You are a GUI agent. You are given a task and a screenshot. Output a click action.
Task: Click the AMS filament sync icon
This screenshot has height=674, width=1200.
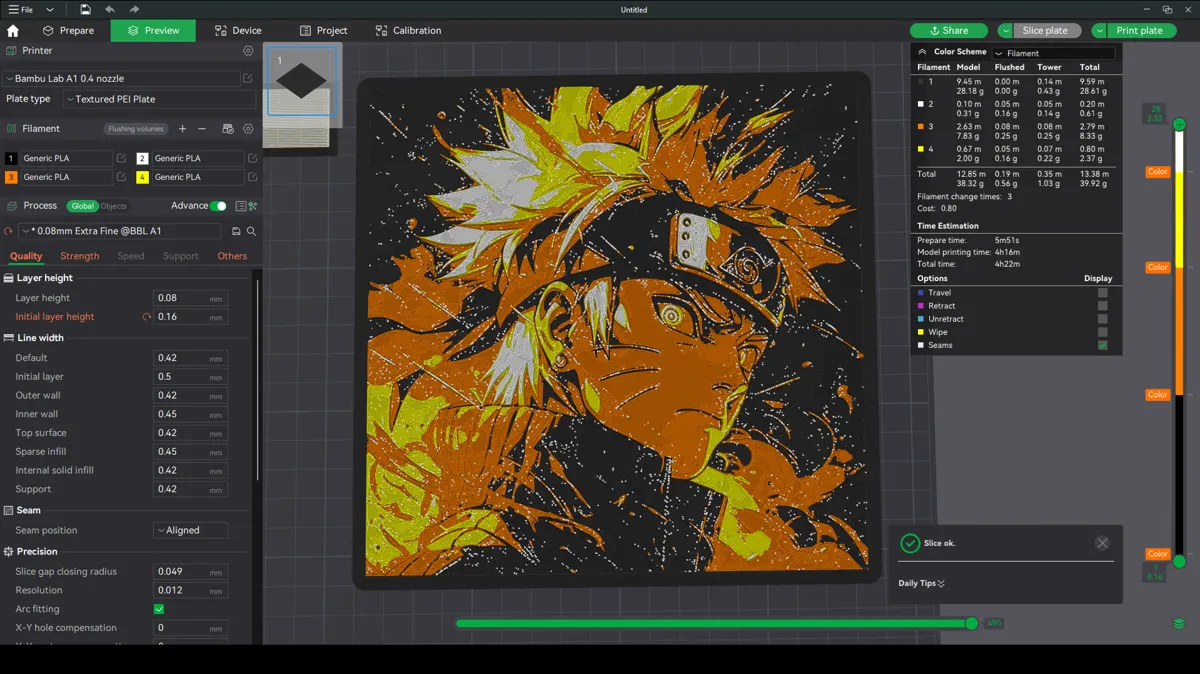(228, 129)
